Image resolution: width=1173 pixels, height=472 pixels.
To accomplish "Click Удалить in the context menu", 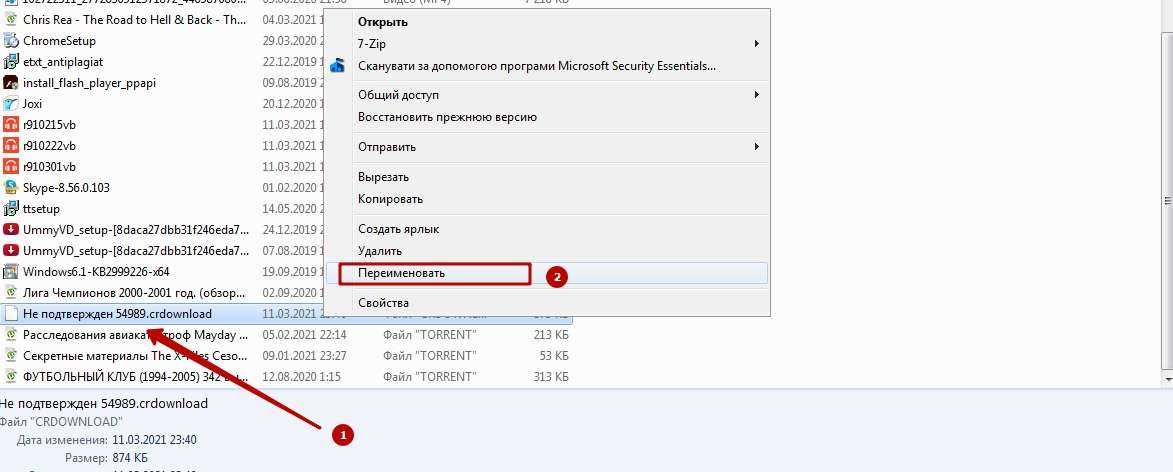I will tap(380, 251).
